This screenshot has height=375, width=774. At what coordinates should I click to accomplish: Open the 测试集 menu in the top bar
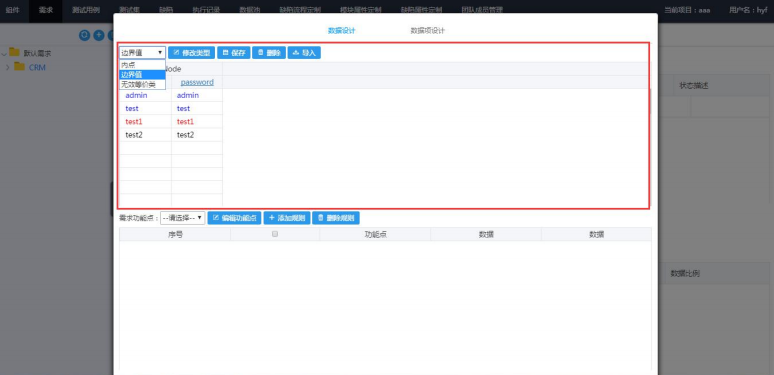tap(129, 10)
